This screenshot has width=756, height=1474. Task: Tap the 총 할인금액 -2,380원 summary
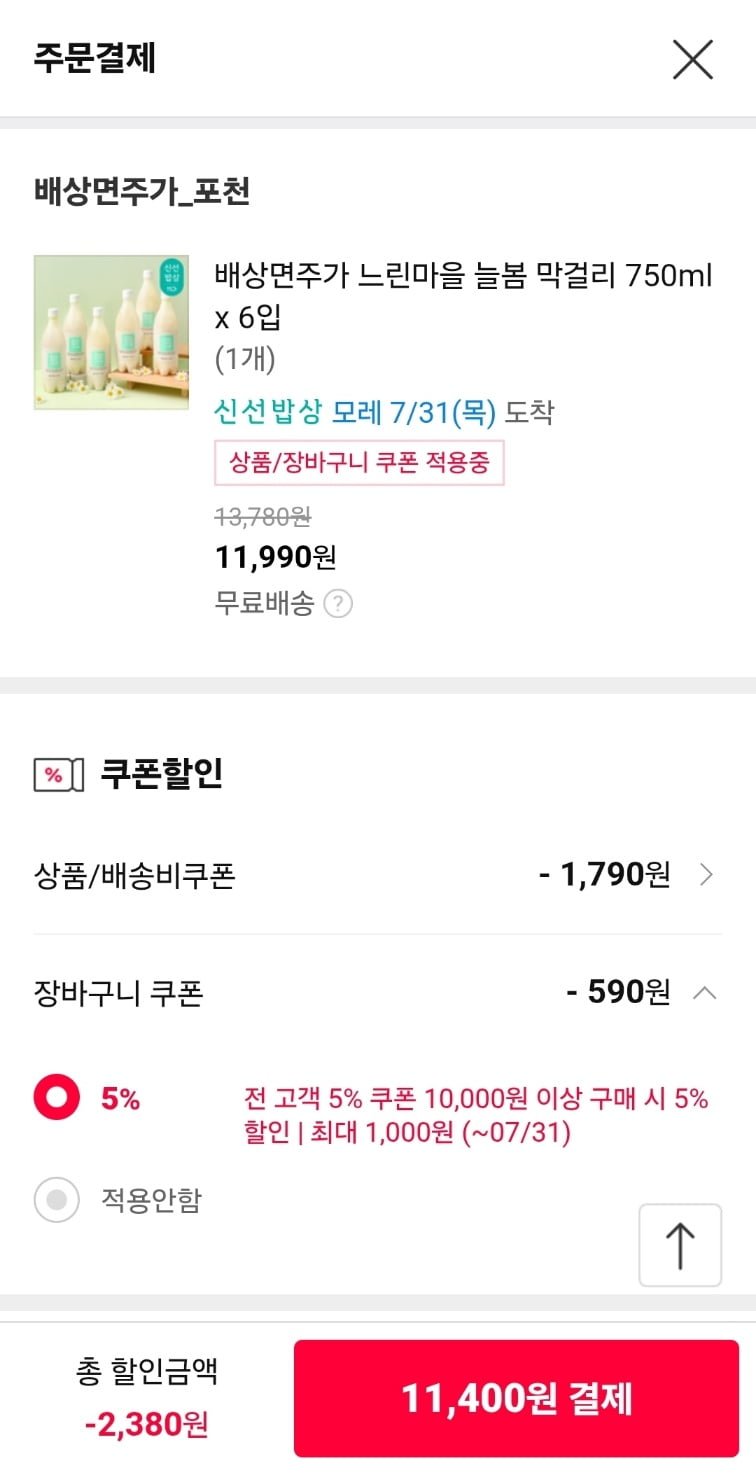tap(146, 1397)
